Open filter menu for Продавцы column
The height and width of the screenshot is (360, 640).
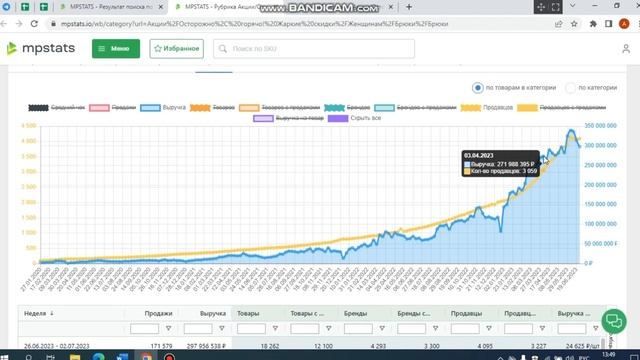pos(489,328)
